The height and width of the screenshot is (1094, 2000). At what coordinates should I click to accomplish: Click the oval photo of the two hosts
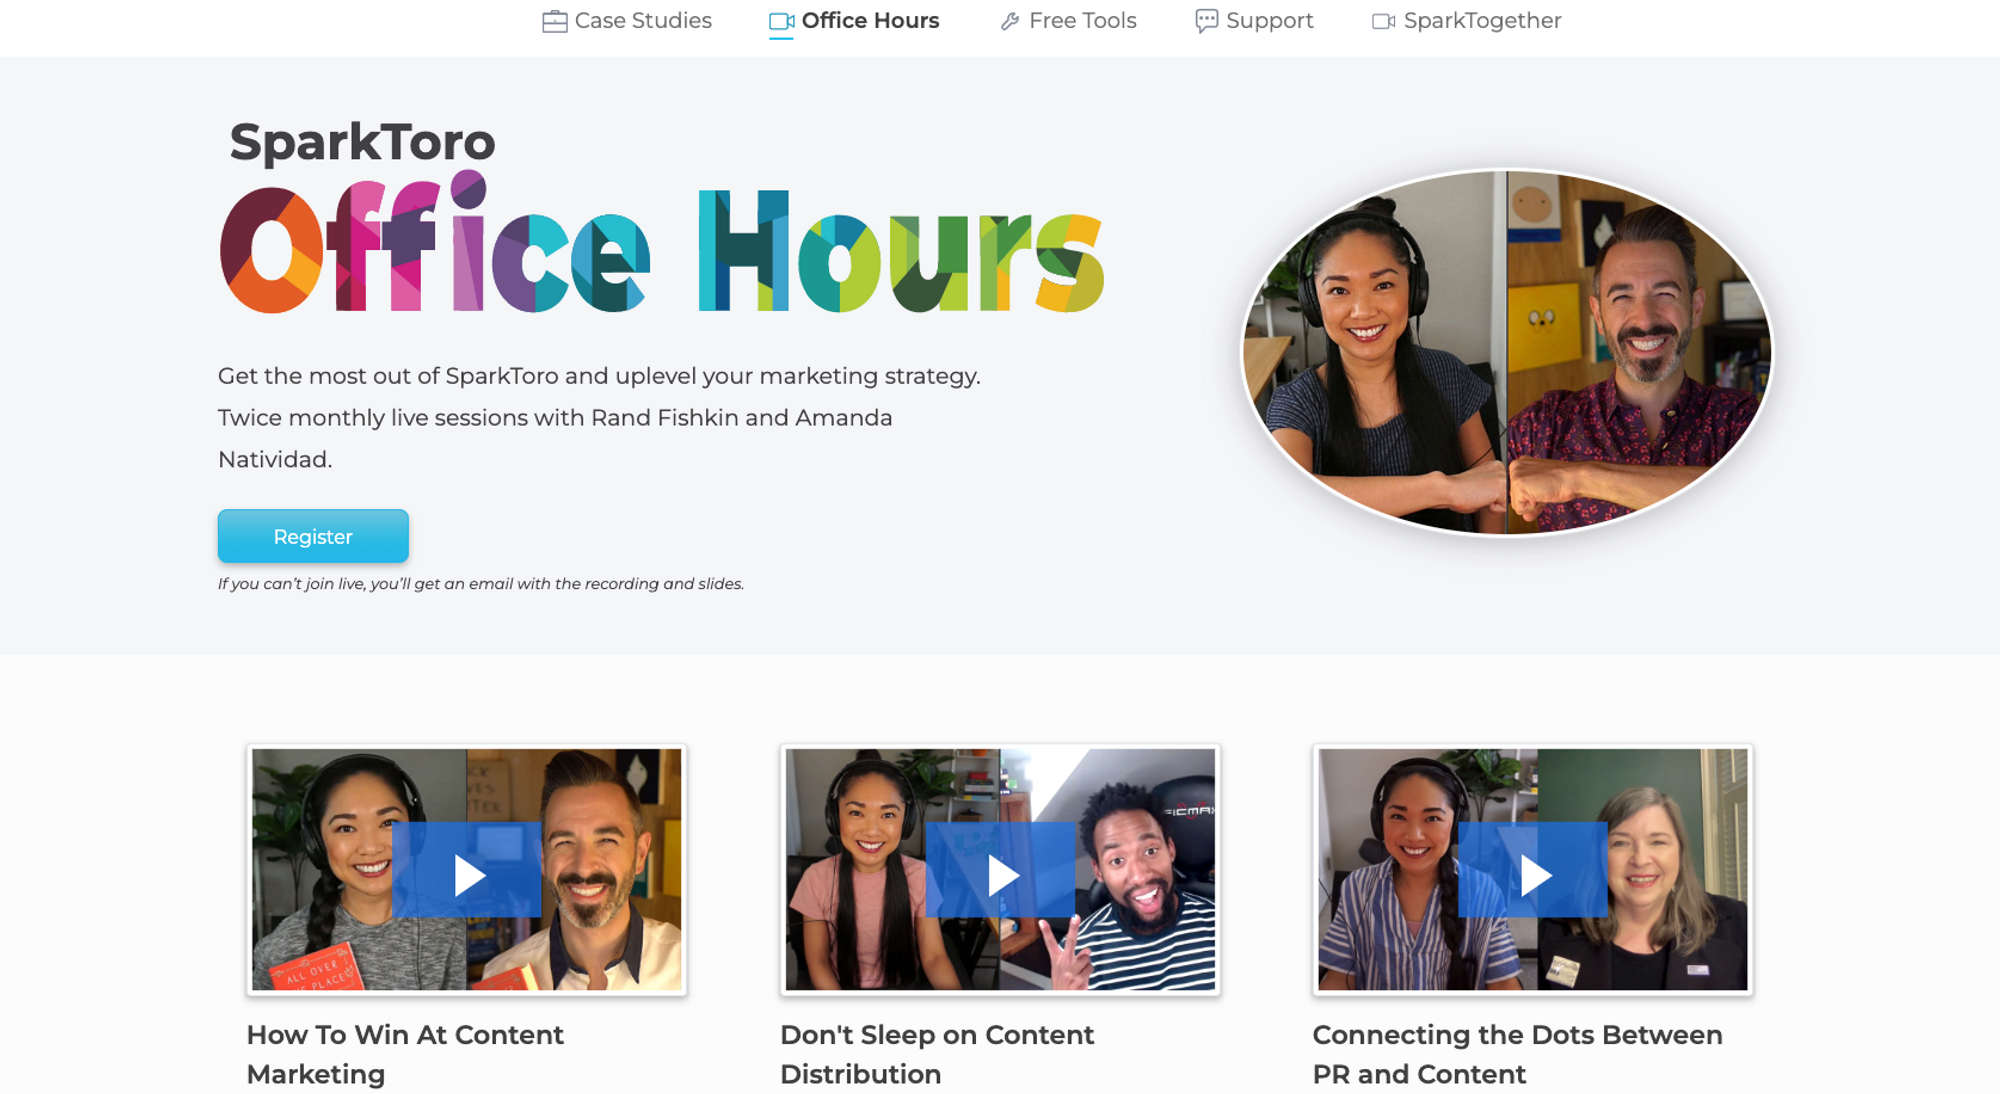1507,352
